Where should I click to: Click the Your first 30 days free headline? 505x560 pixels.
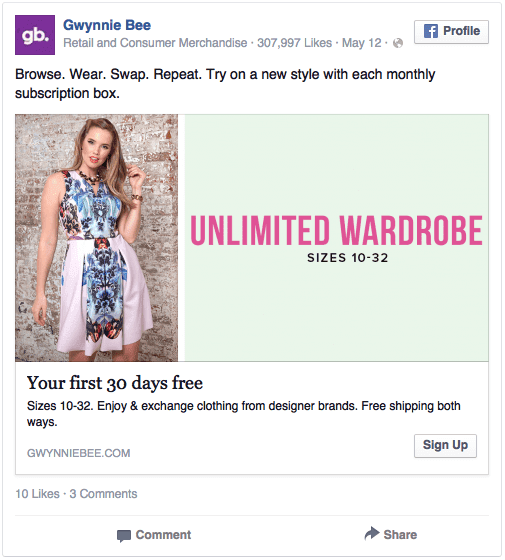click(x=115, y=383)
